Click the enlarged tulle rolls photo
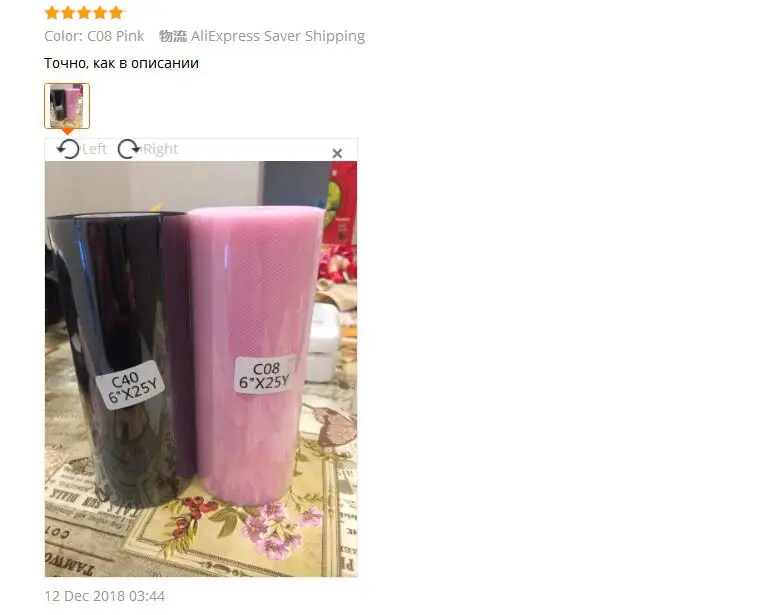Screen dimensions: 757x615 point(201,369)
